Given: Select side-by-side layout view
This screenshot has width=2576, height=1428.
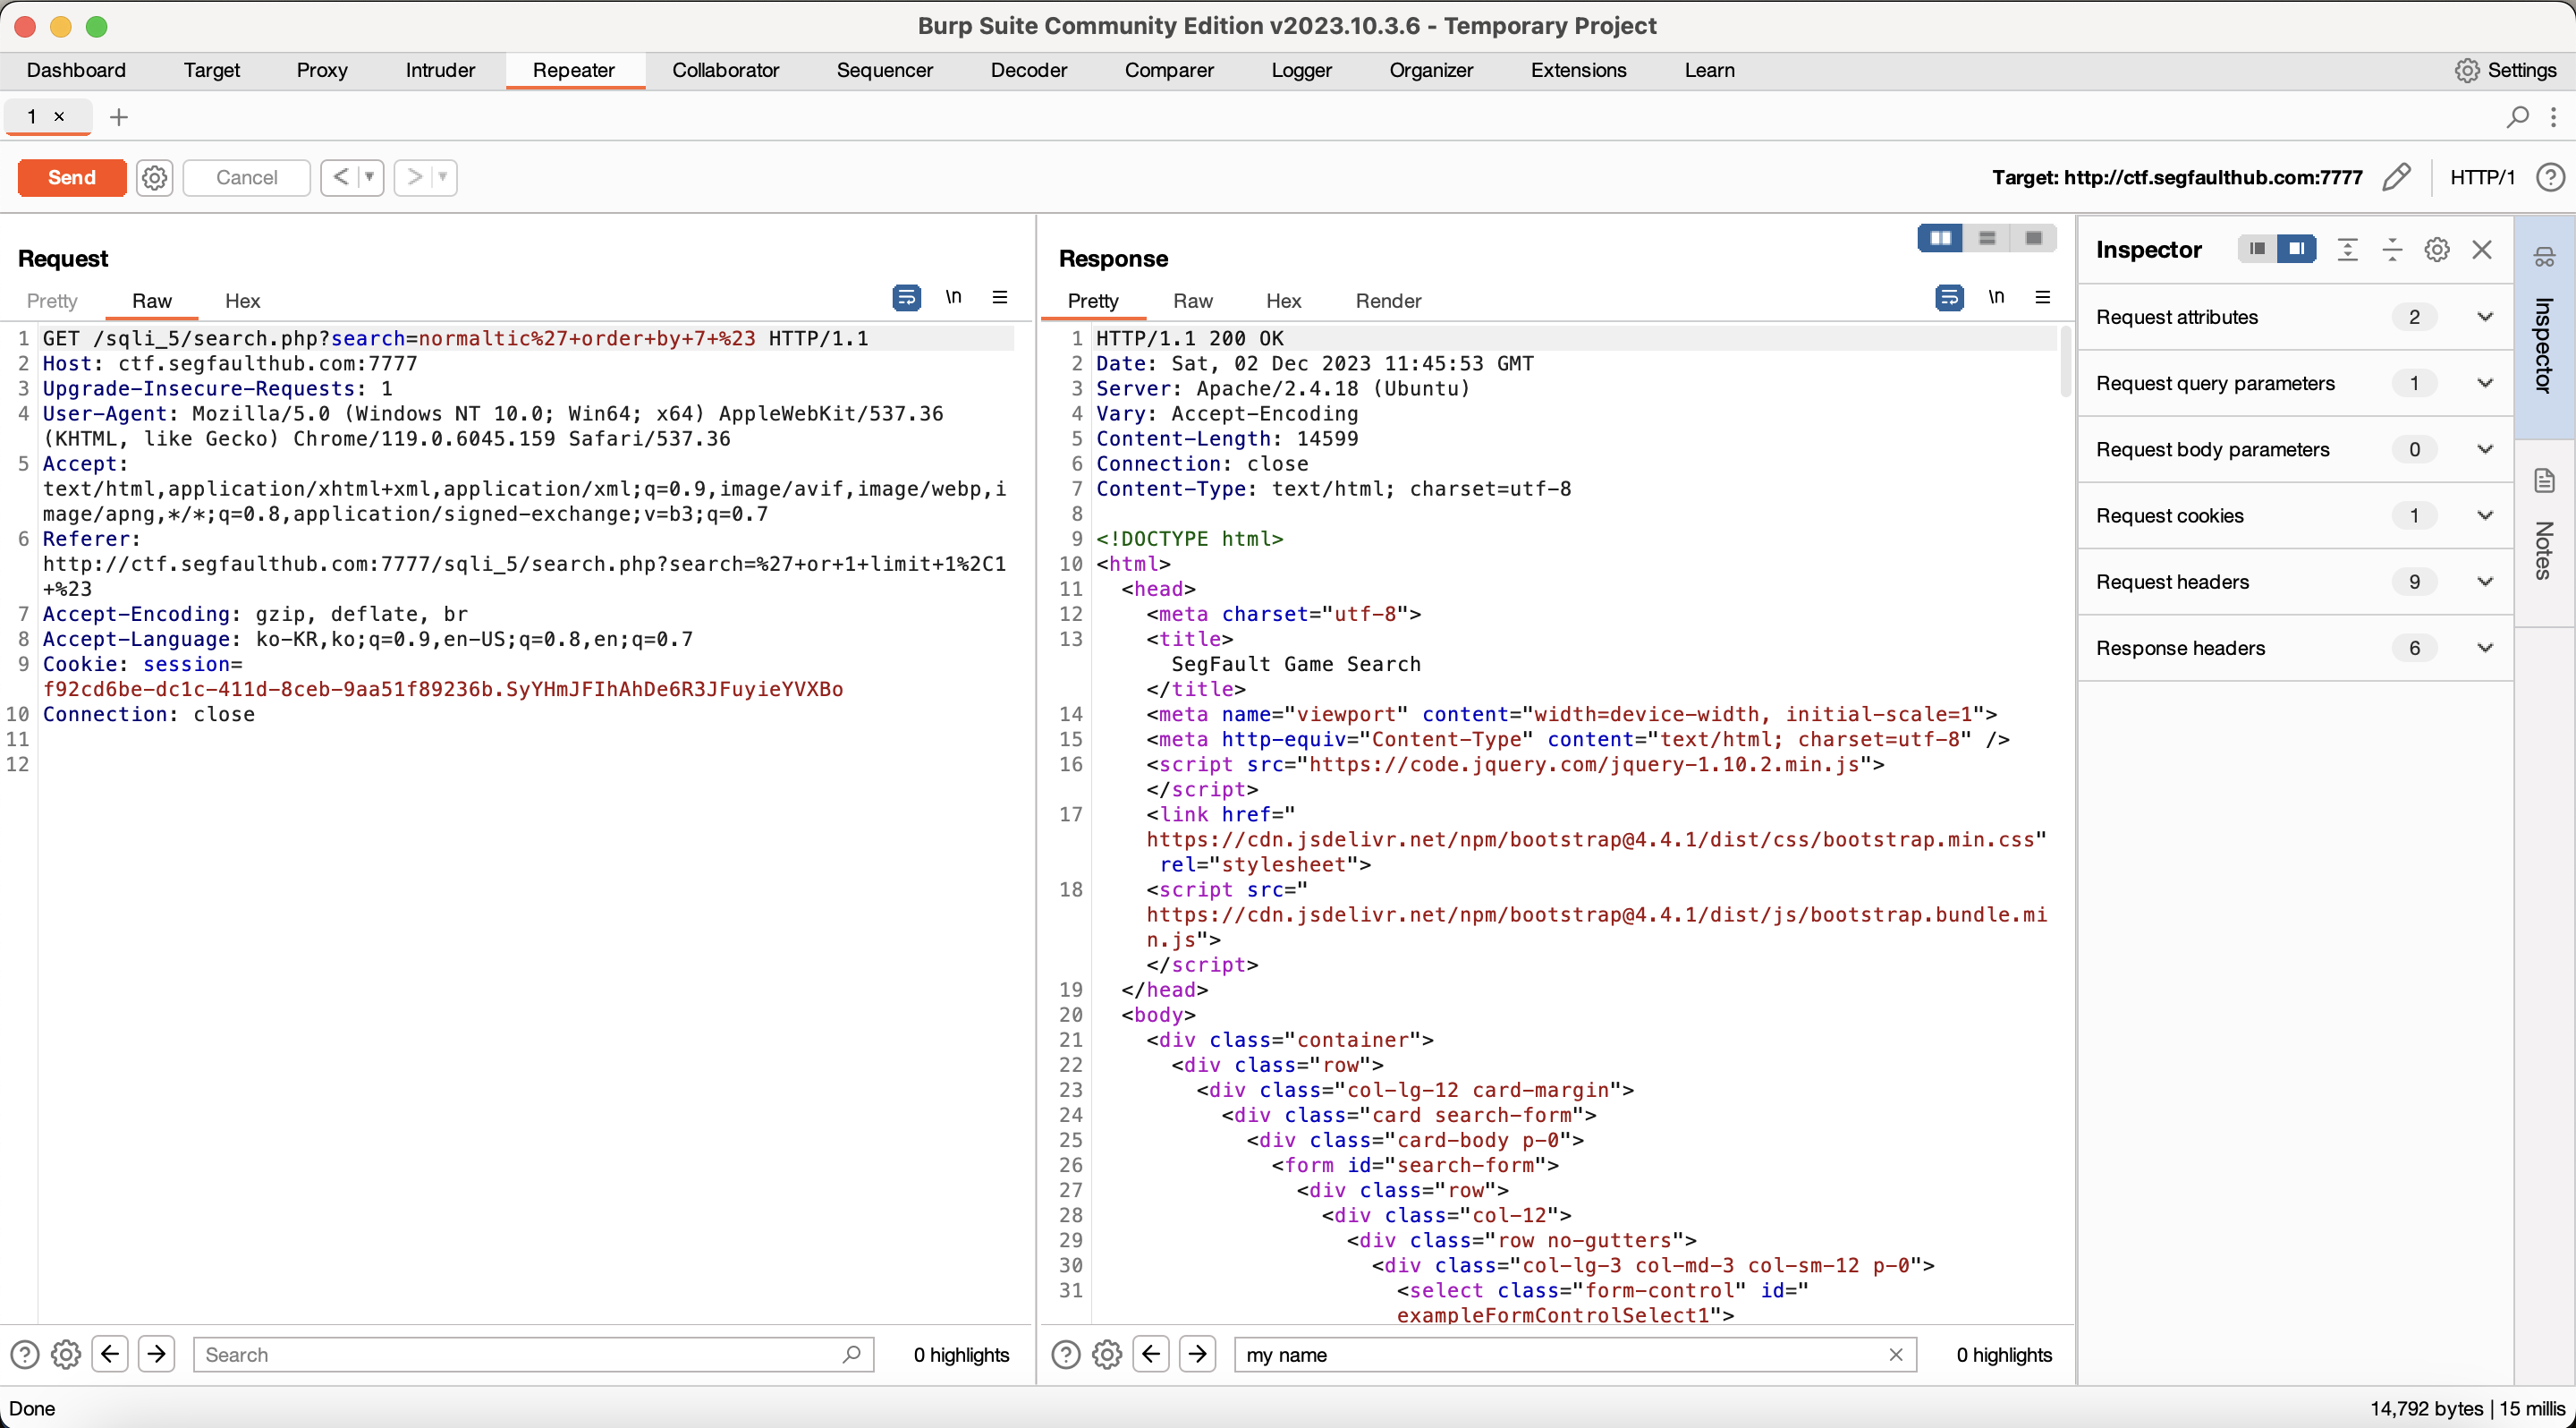Looking at the screenshot, I should pyautogui.click(x=1940, y=238).
